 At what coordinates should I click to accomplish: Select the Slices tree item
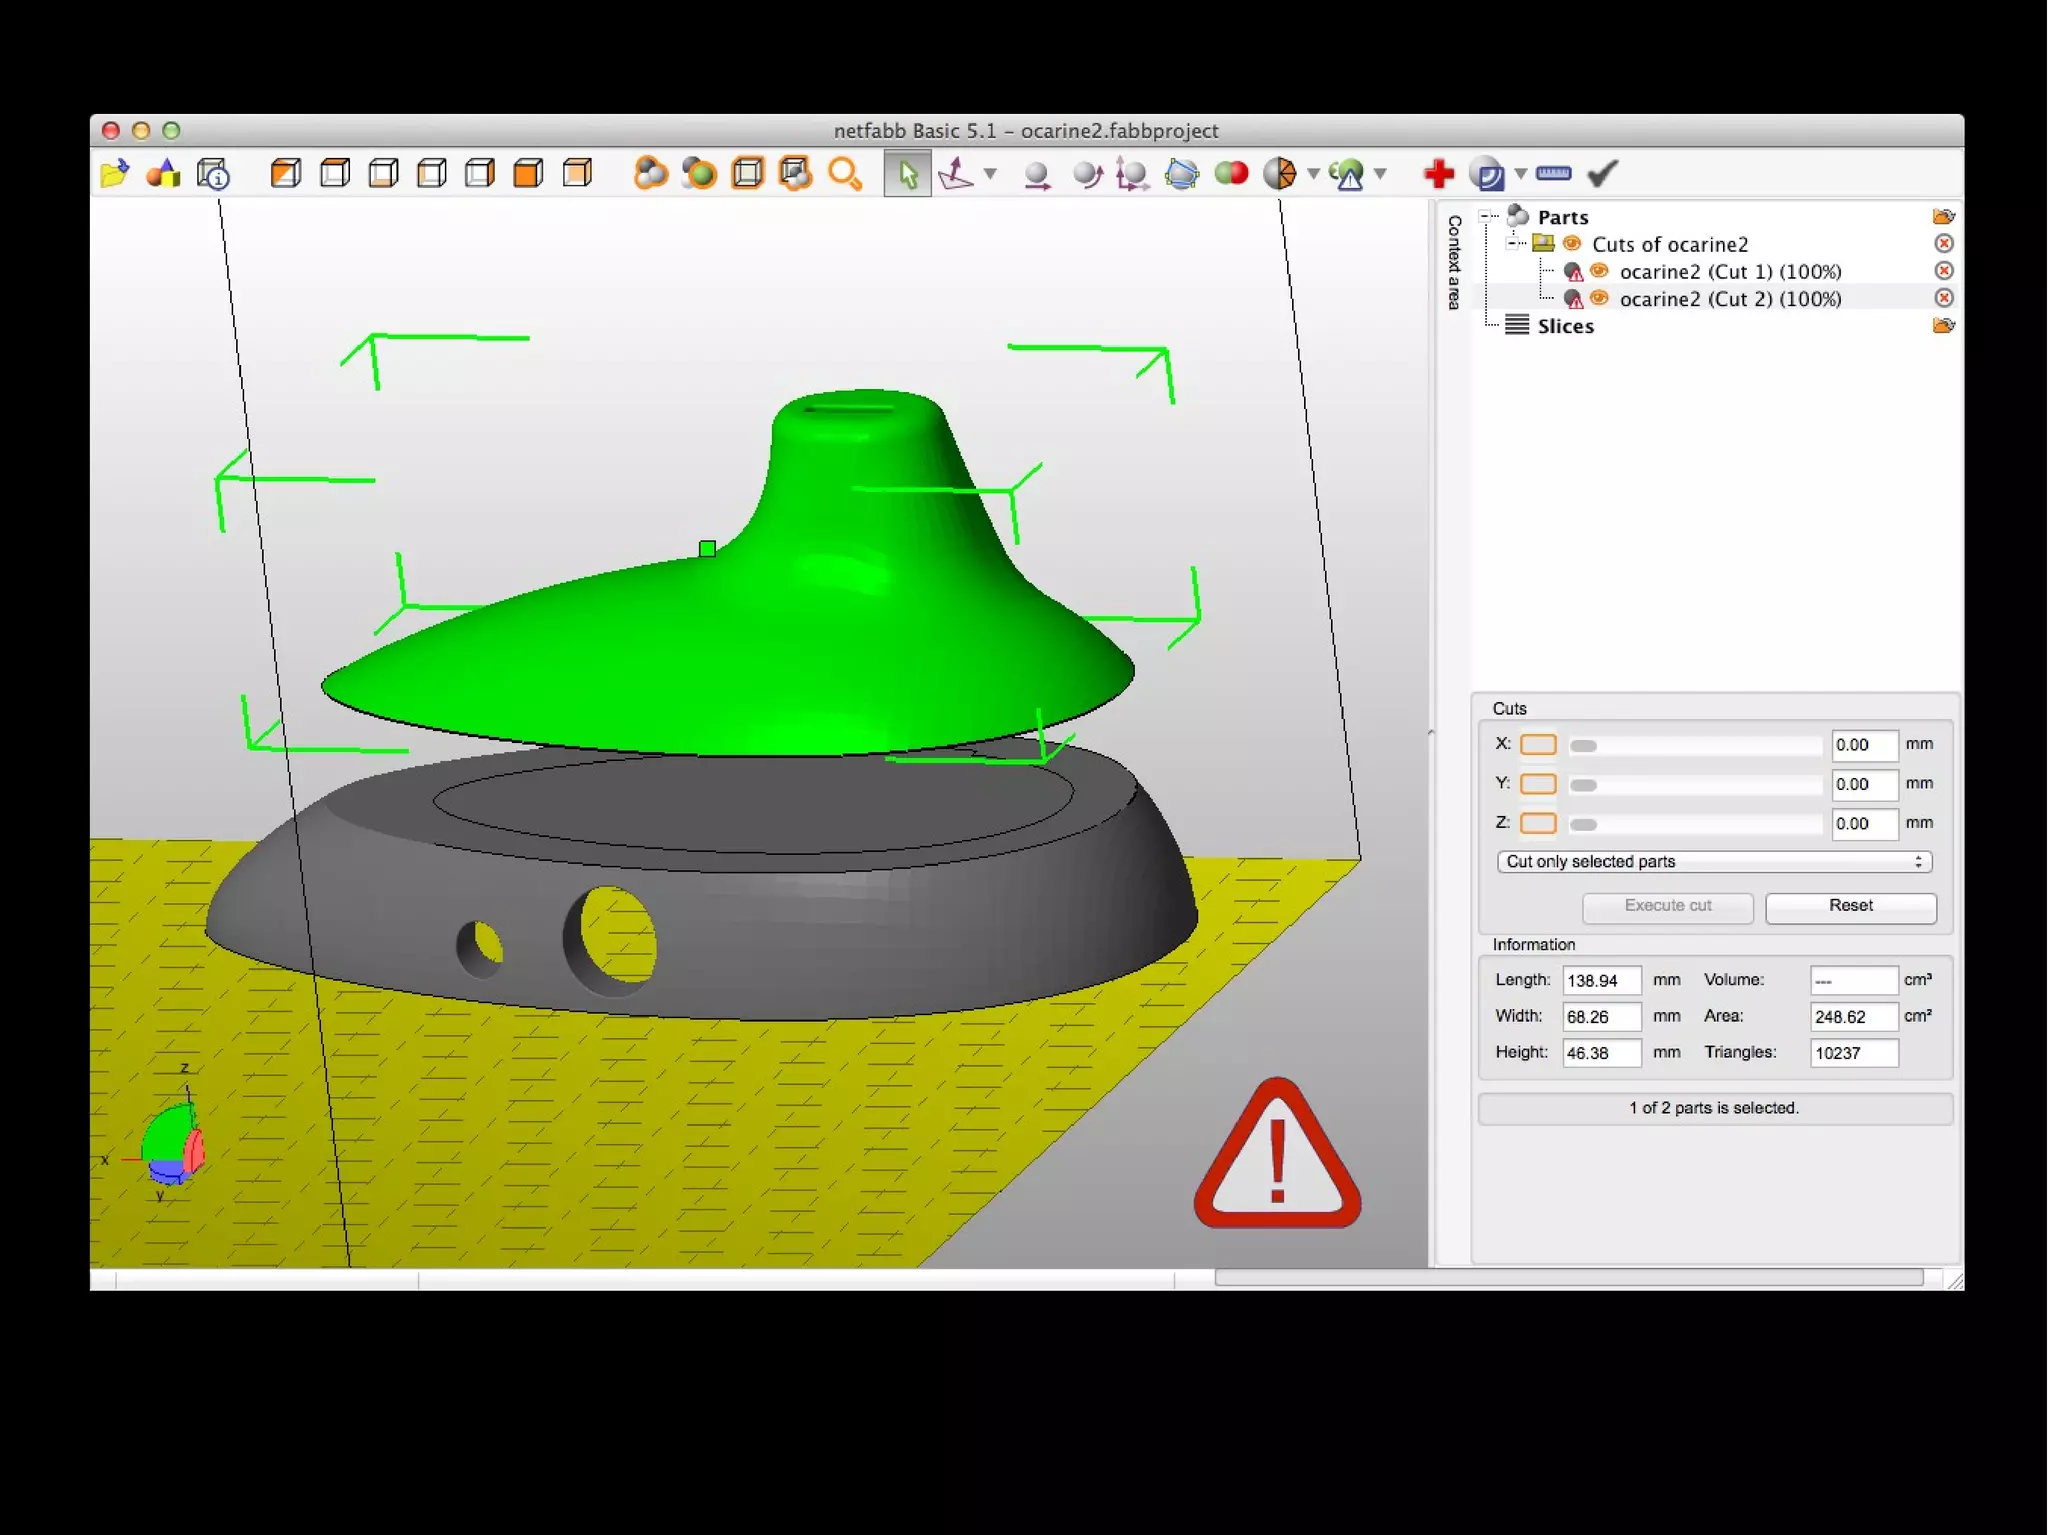coord(1565,326)
